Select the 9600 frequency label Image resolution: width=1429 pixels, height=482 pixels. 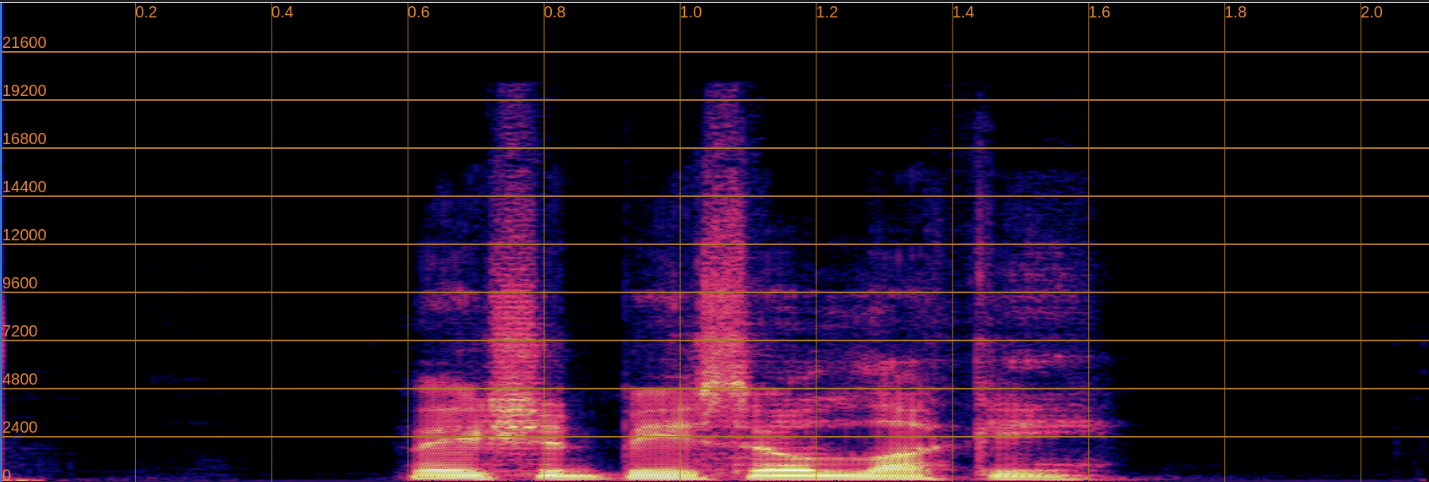(21, 283)
